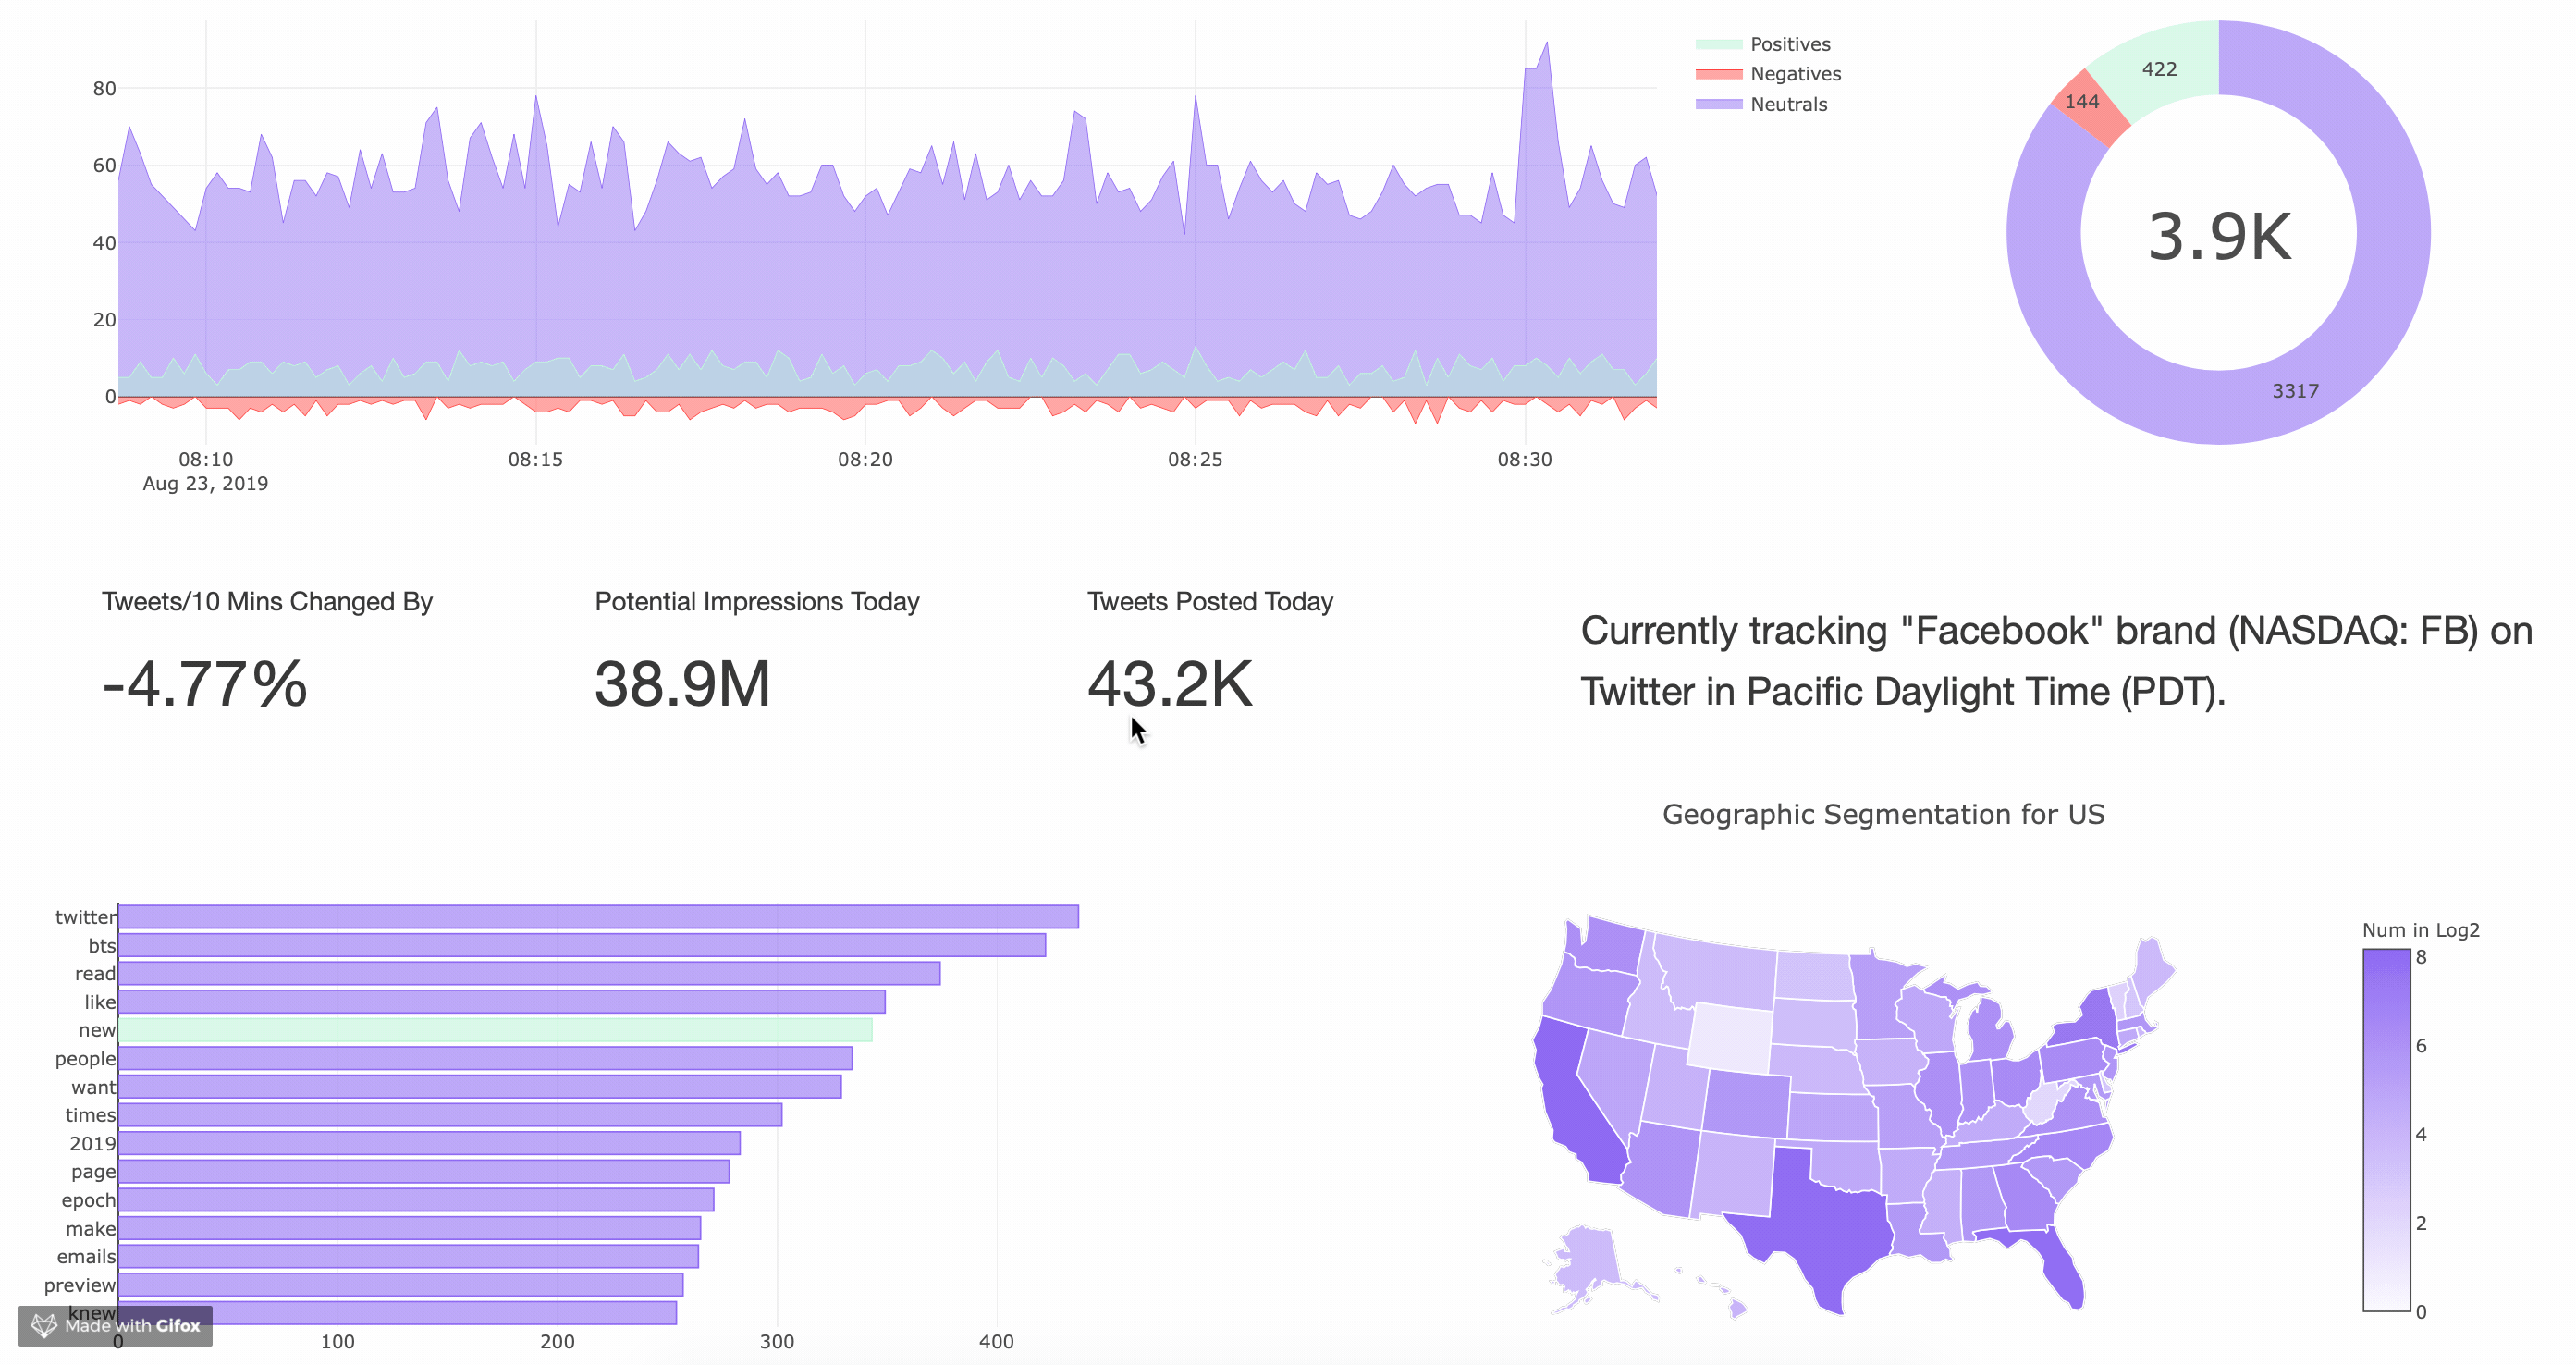The height and width of the screenshot is (1365, 2576).
Task: Toggle the Negatives legend entry
Action: click(x=1794, y=74)
